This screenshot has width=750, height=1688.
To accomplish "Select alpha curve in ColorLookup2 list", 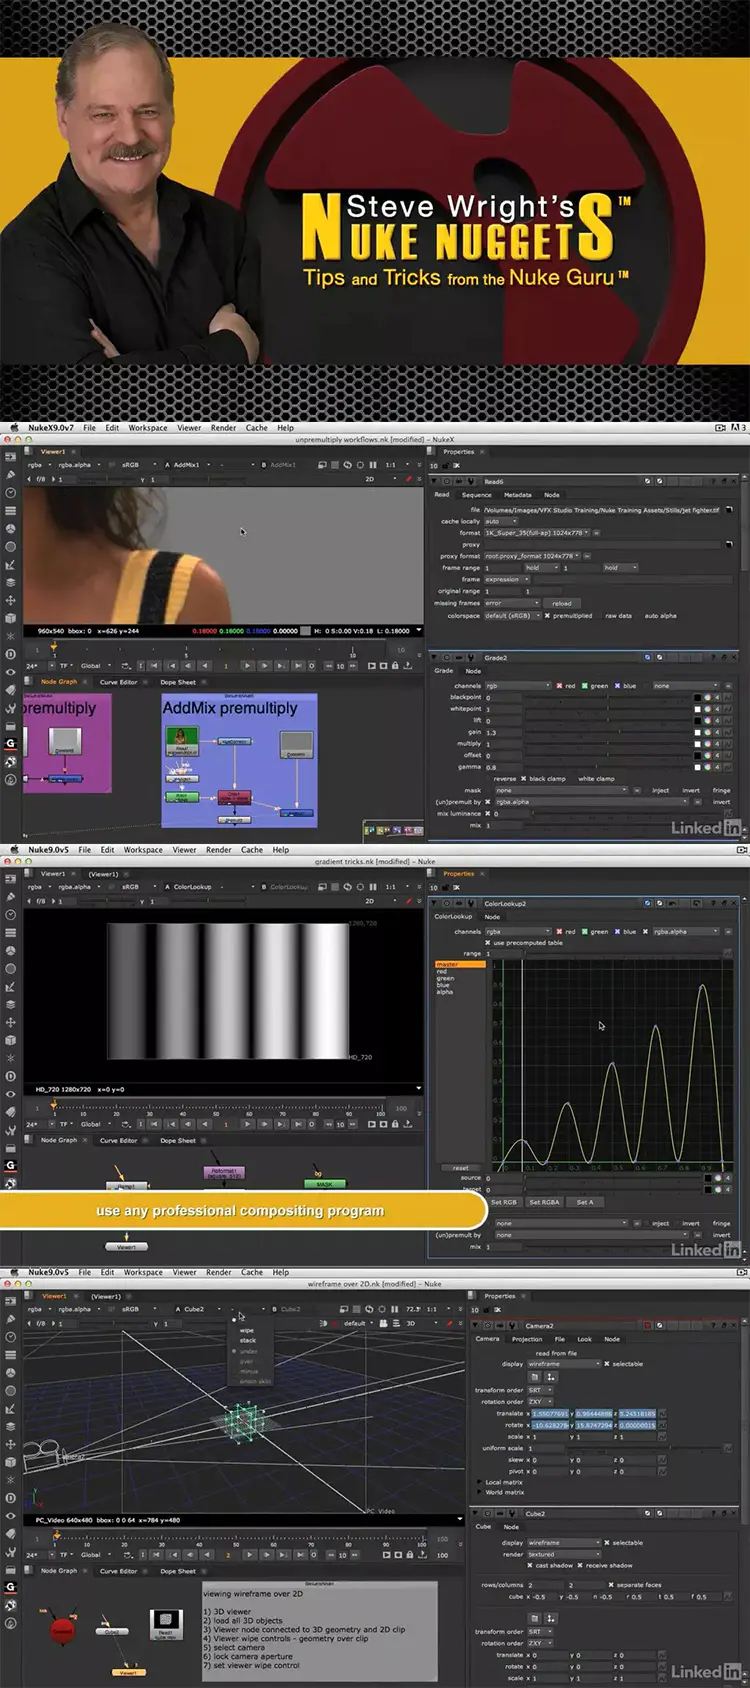I will 445,992.
